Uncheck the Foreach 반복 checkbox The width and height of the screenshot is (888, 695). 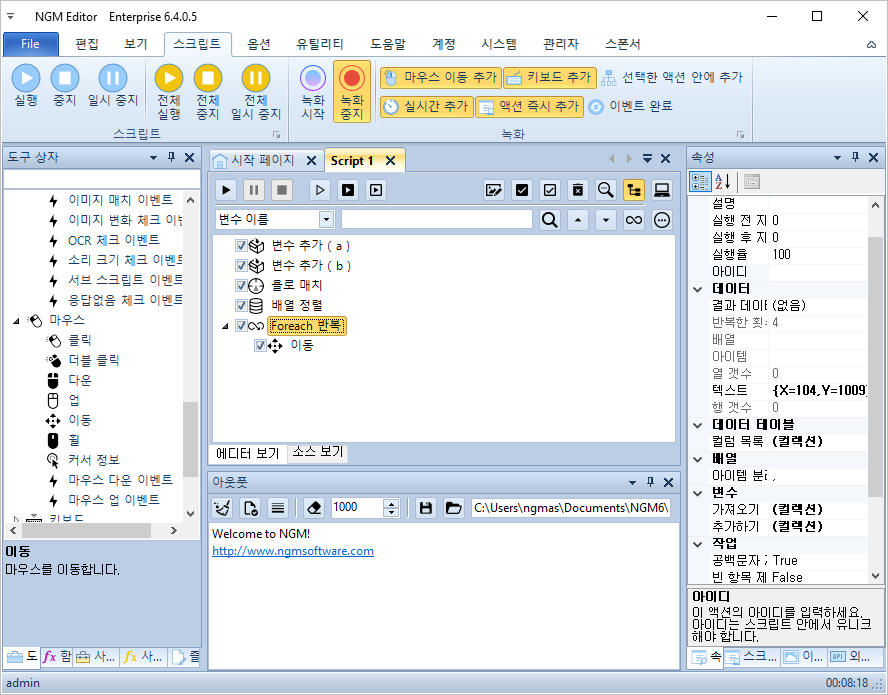point(241,326)
